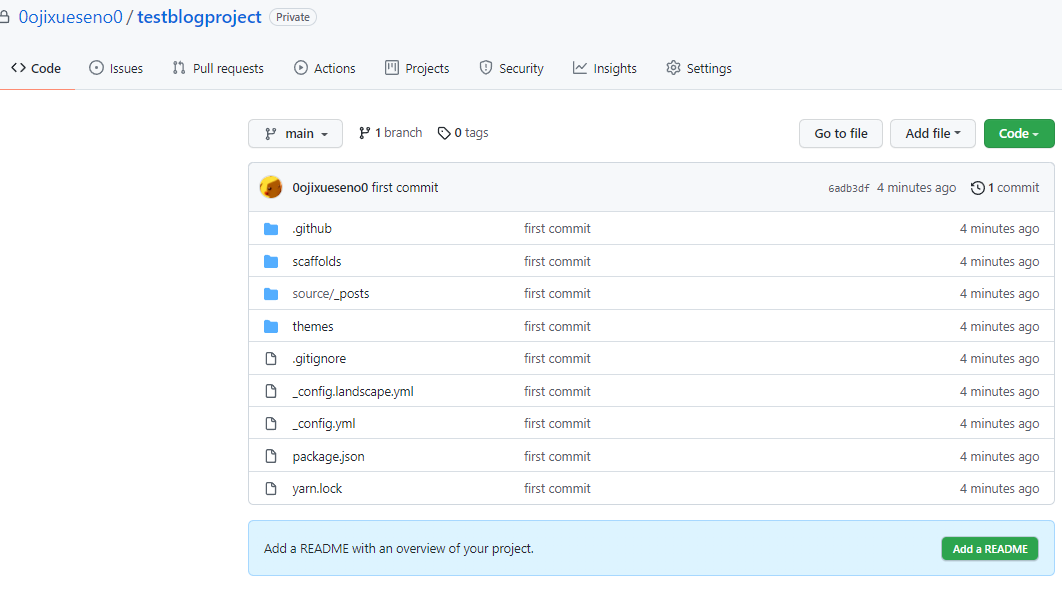Open the _config.landscape.yml file
The height and width of the screenshot is (600, 1062).
point(353,391)
